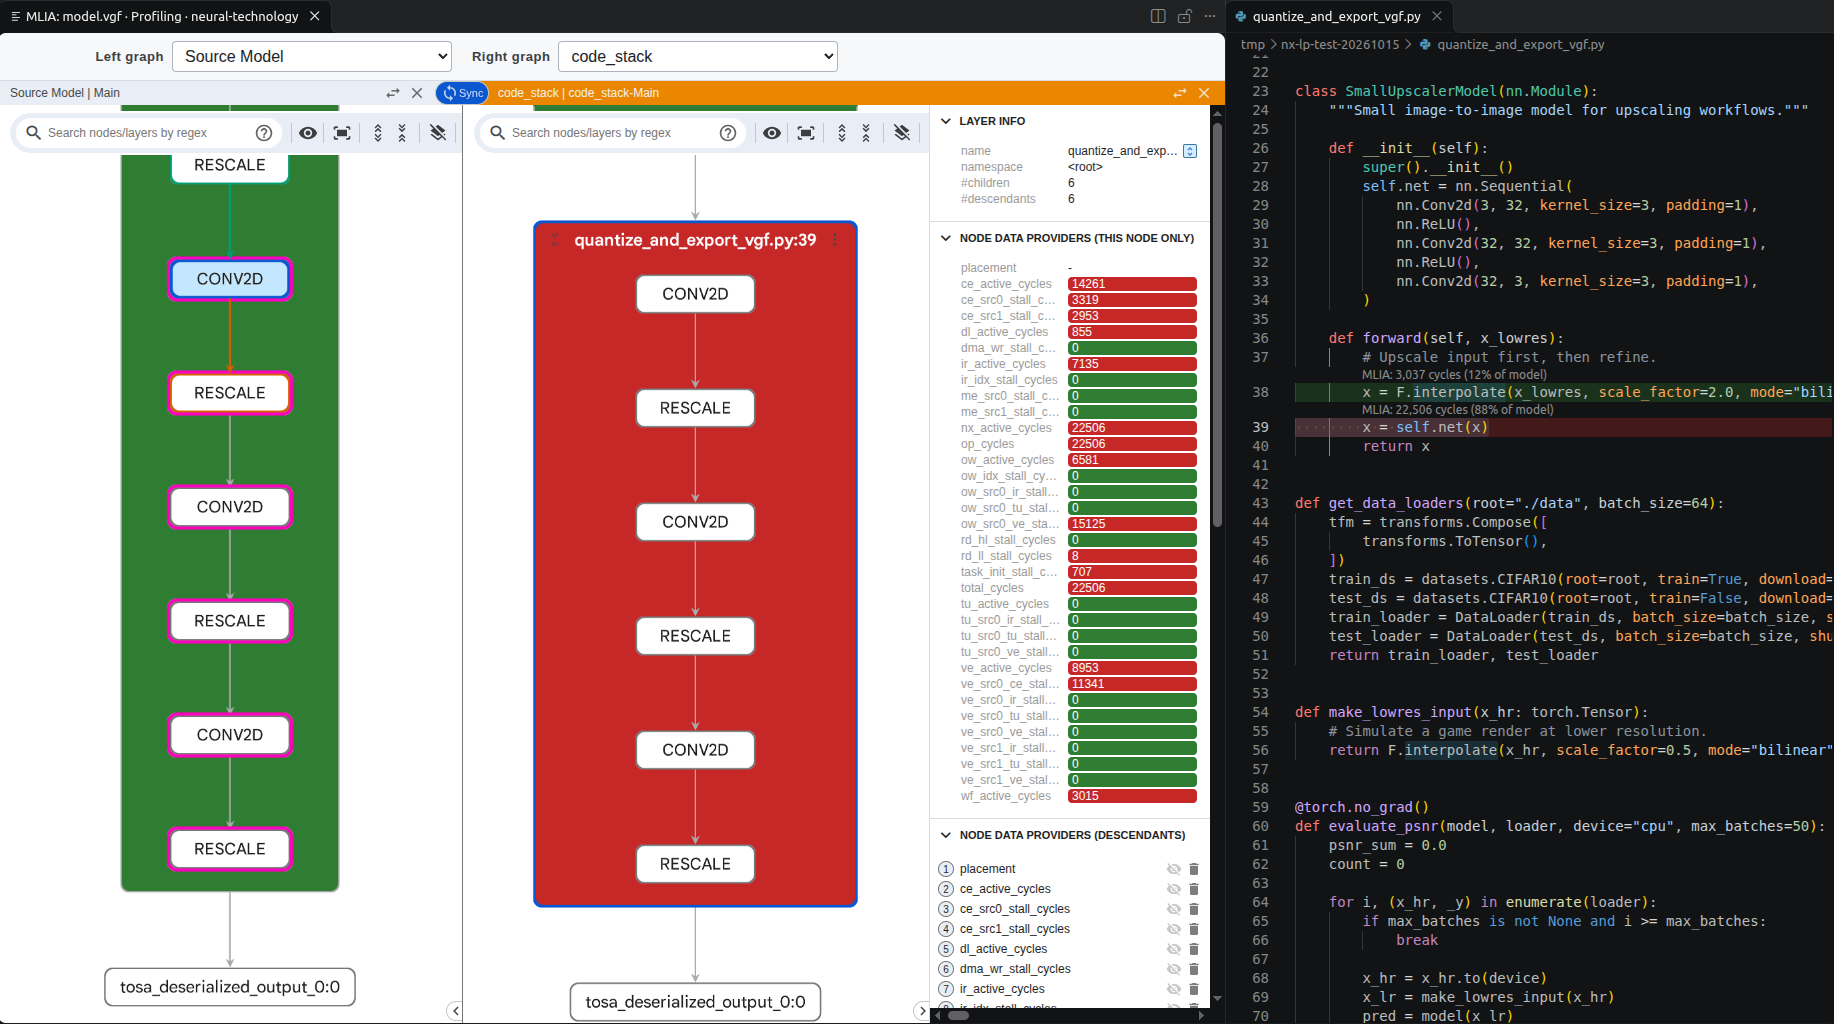
Task: Delete the ce_src1_stall_cycles data provider
Action: point(1194,929)
